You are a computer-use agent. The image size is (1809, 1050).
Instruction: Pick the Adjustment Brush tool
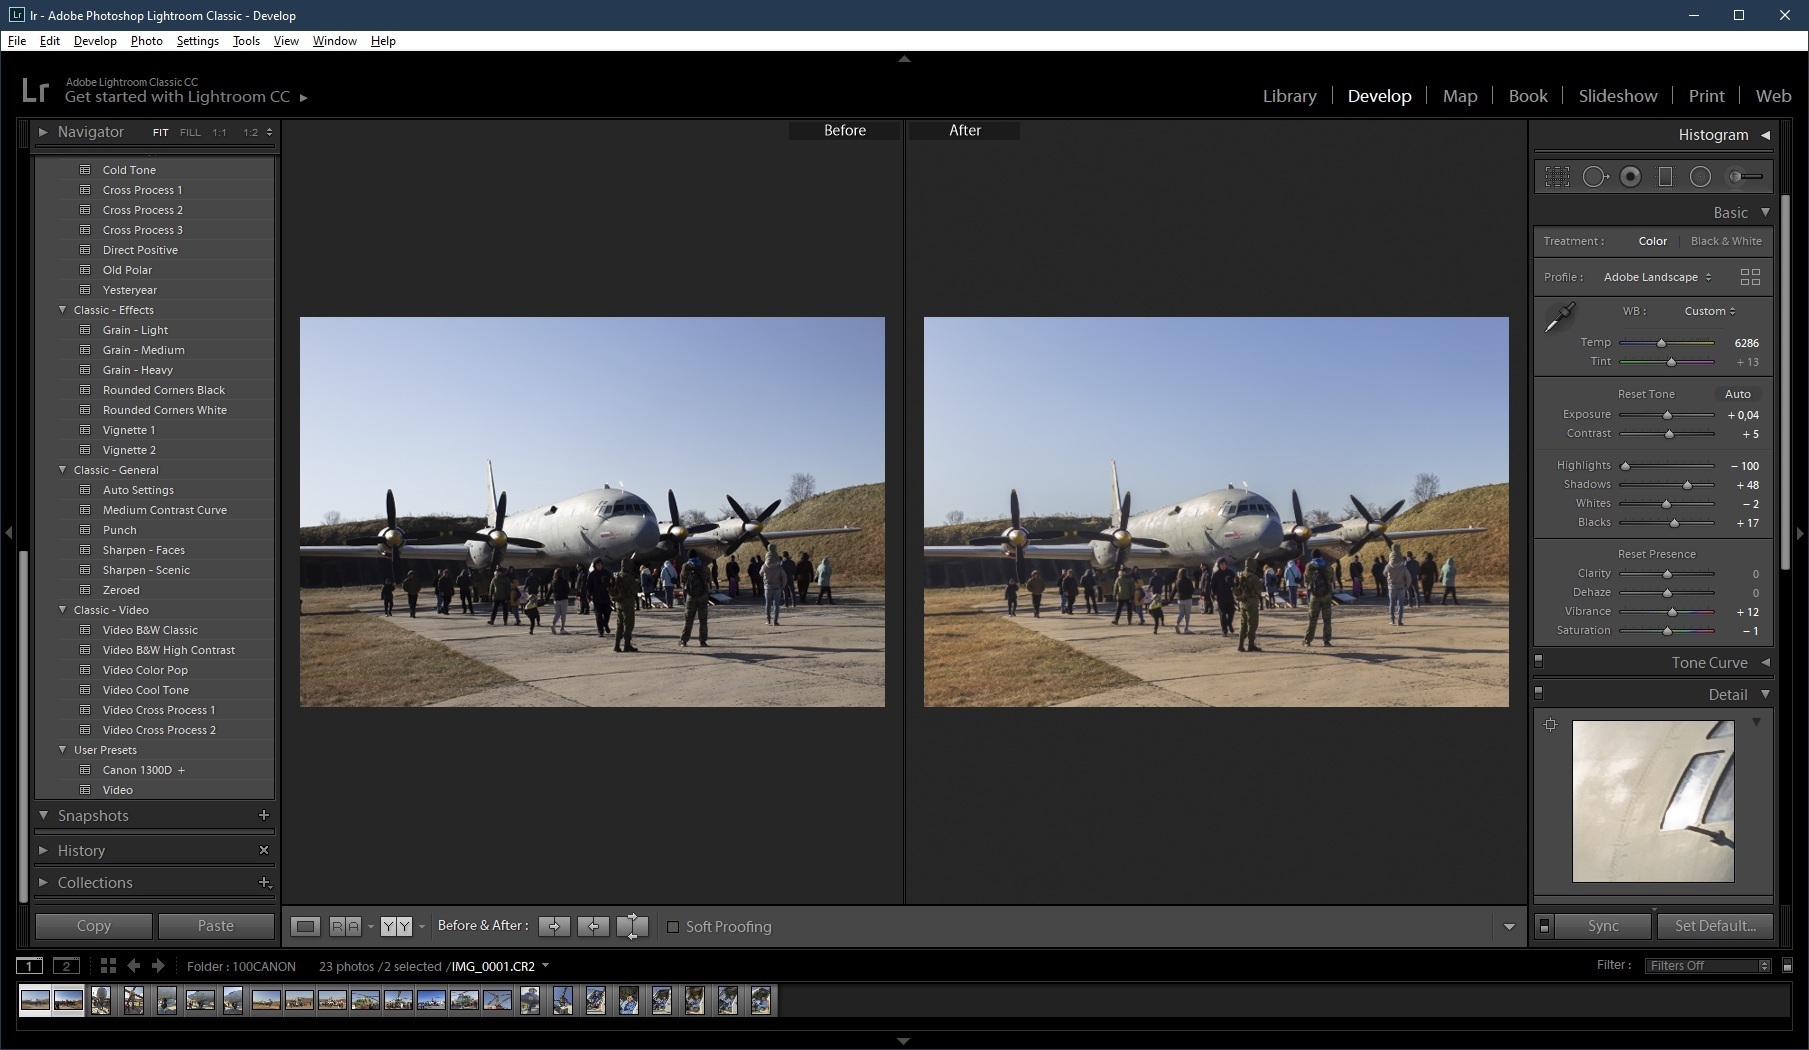1747,177
